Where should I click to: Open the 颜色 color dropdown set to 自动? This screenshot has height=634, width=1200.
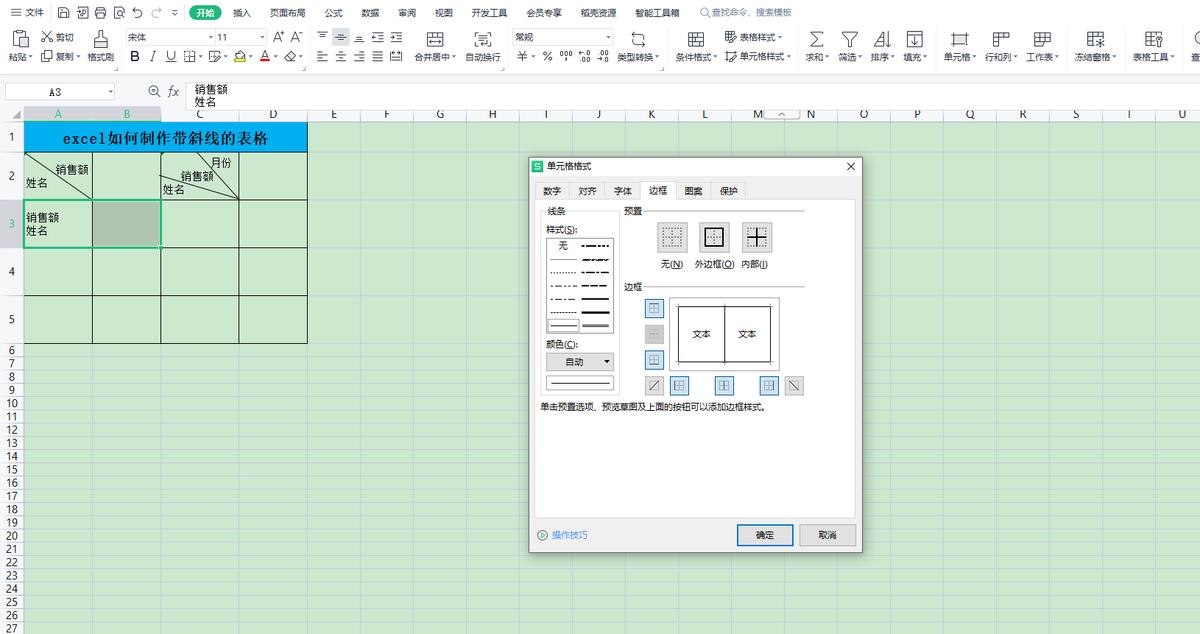click(580, 362)
